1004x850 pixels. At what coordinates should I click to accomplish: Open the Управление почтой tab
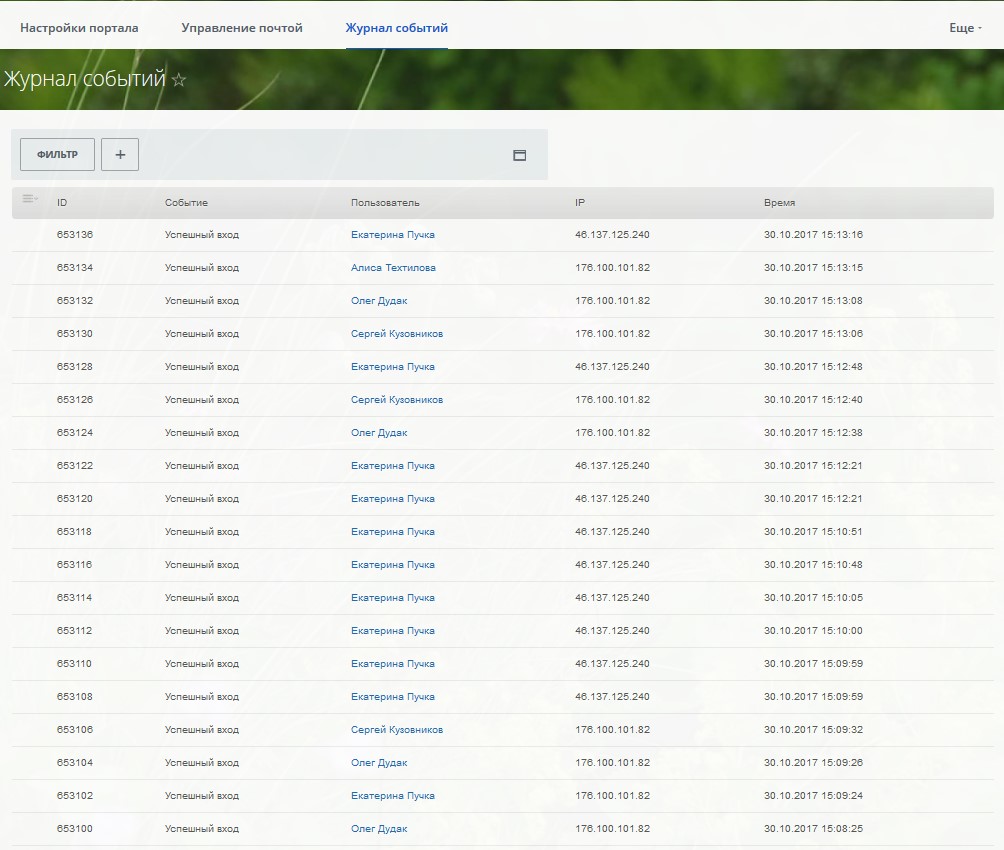point(241,28)
